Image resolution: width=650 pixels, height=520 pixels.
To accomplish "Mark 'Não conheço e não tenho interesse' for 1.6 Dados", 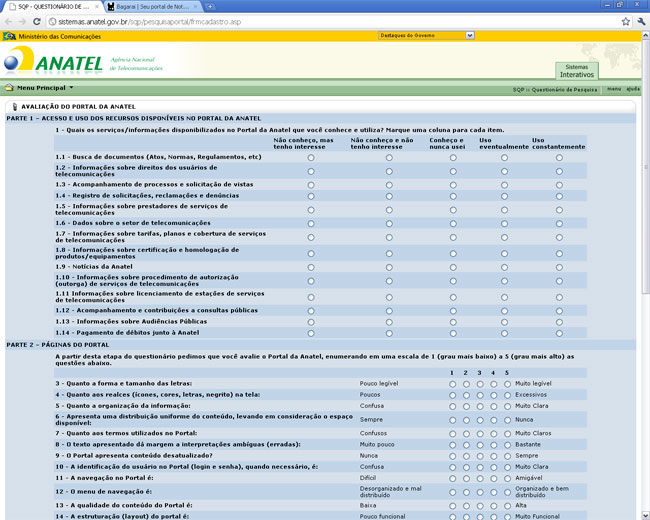I will tap(389, 224).
